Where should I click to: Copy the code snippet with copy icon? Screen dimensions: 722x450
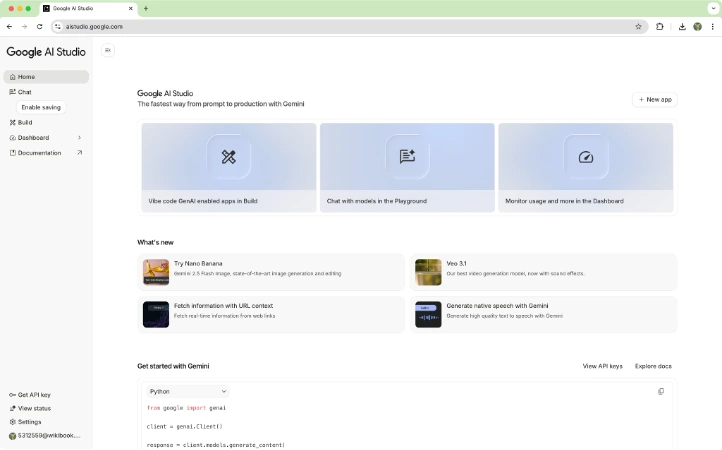[x=661, y=392]
